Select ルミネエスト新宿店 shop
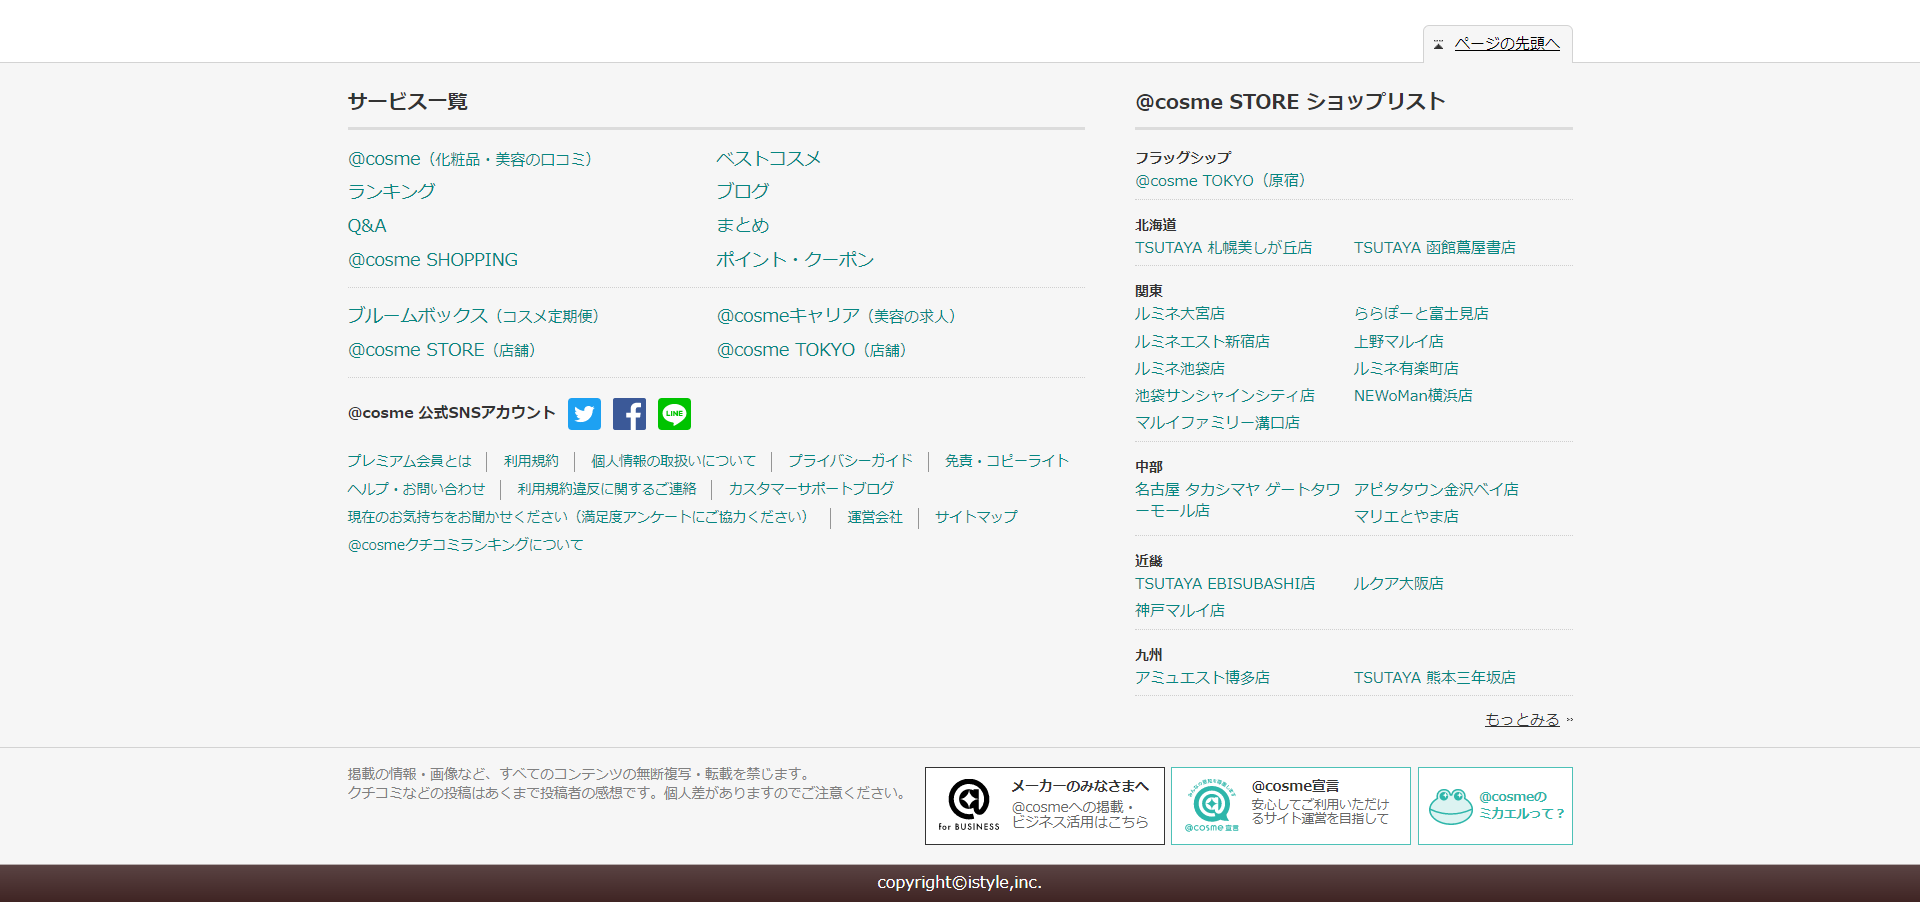The image size is (1920, 902). (x=1202, y=342)
